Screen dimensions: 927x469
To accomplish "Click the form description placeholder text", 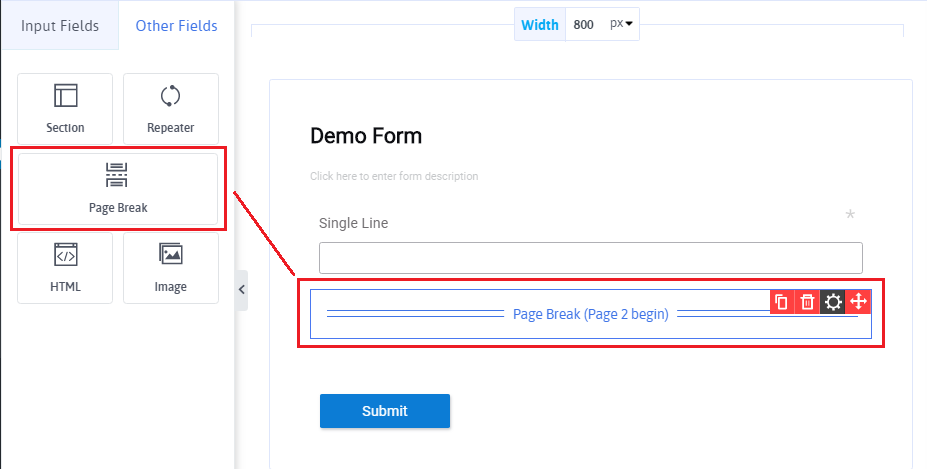I will (x=394, y=176).
